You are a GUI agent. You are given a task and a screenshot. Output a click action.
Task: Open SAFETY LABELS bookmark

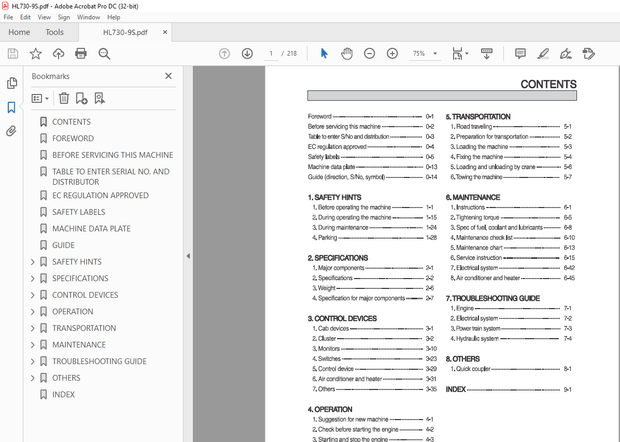pyautogui.click(x=79, y=212)
